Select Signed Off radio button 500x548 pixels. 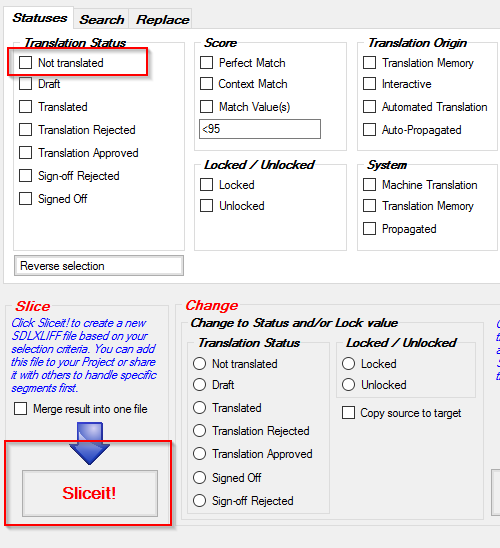tap(200, 477)
